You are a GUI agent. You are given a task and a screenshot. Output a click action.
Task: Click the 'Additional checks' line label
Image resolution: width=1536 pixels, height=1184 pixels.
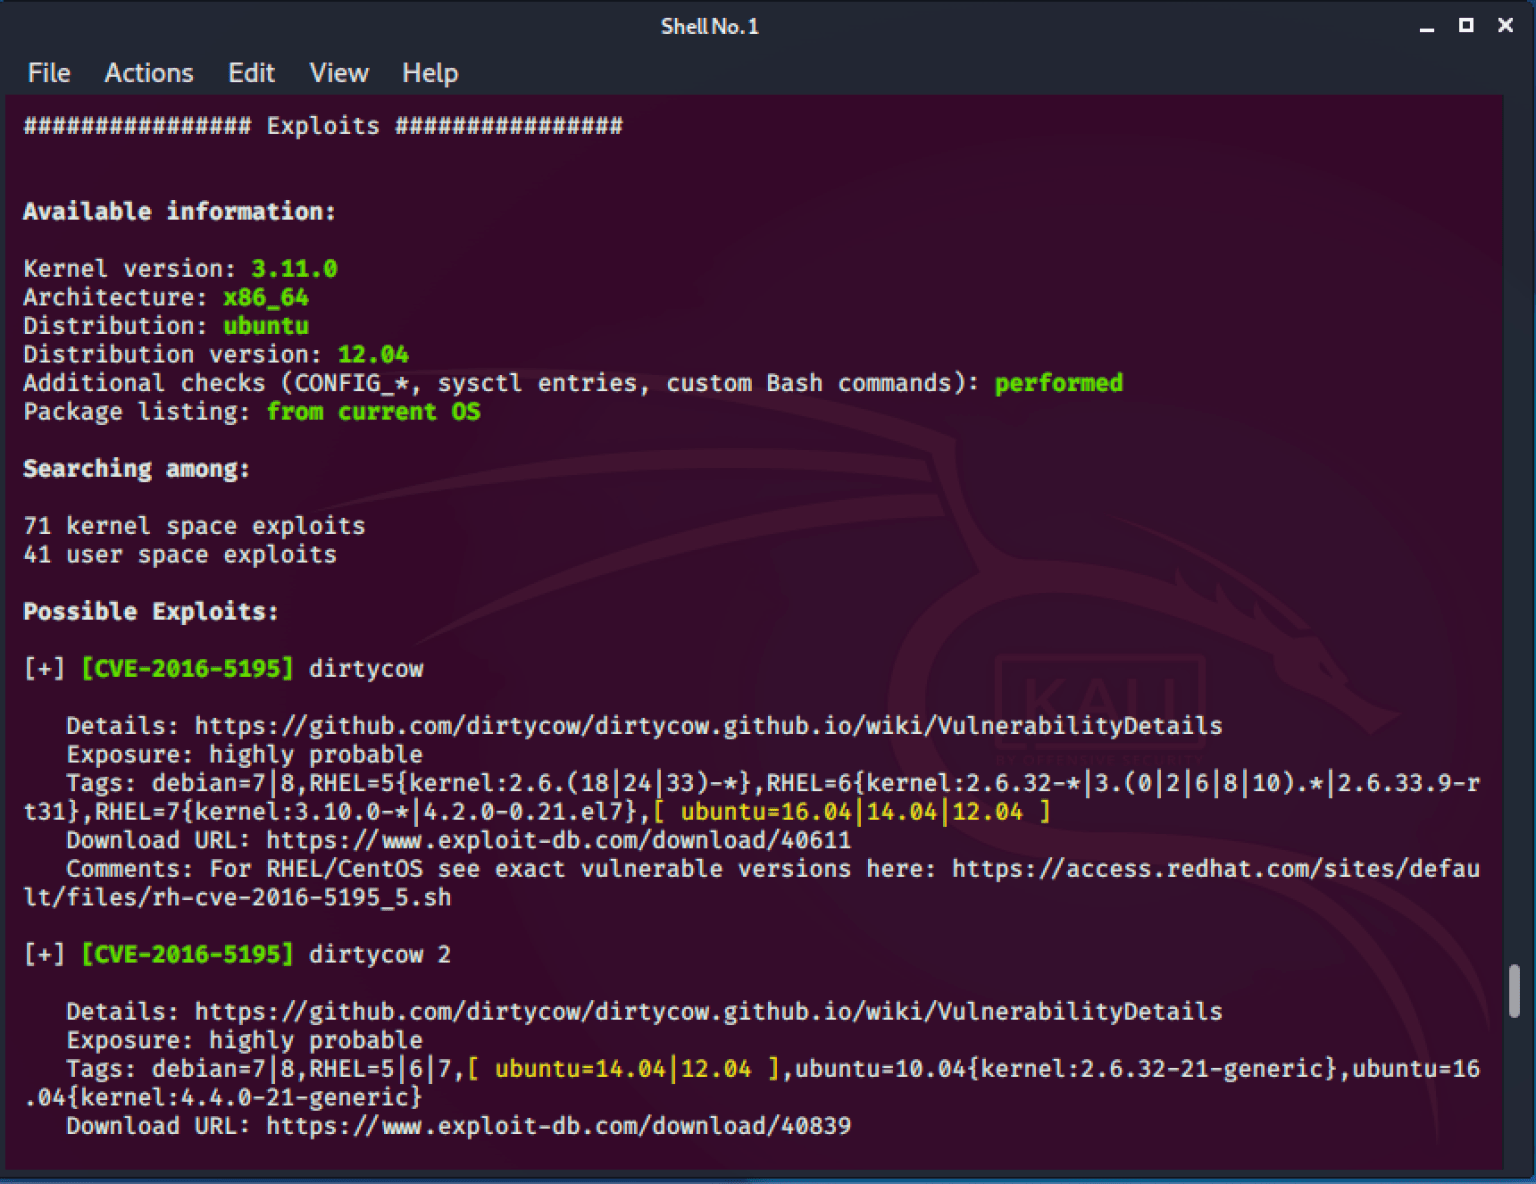point(501,384)
